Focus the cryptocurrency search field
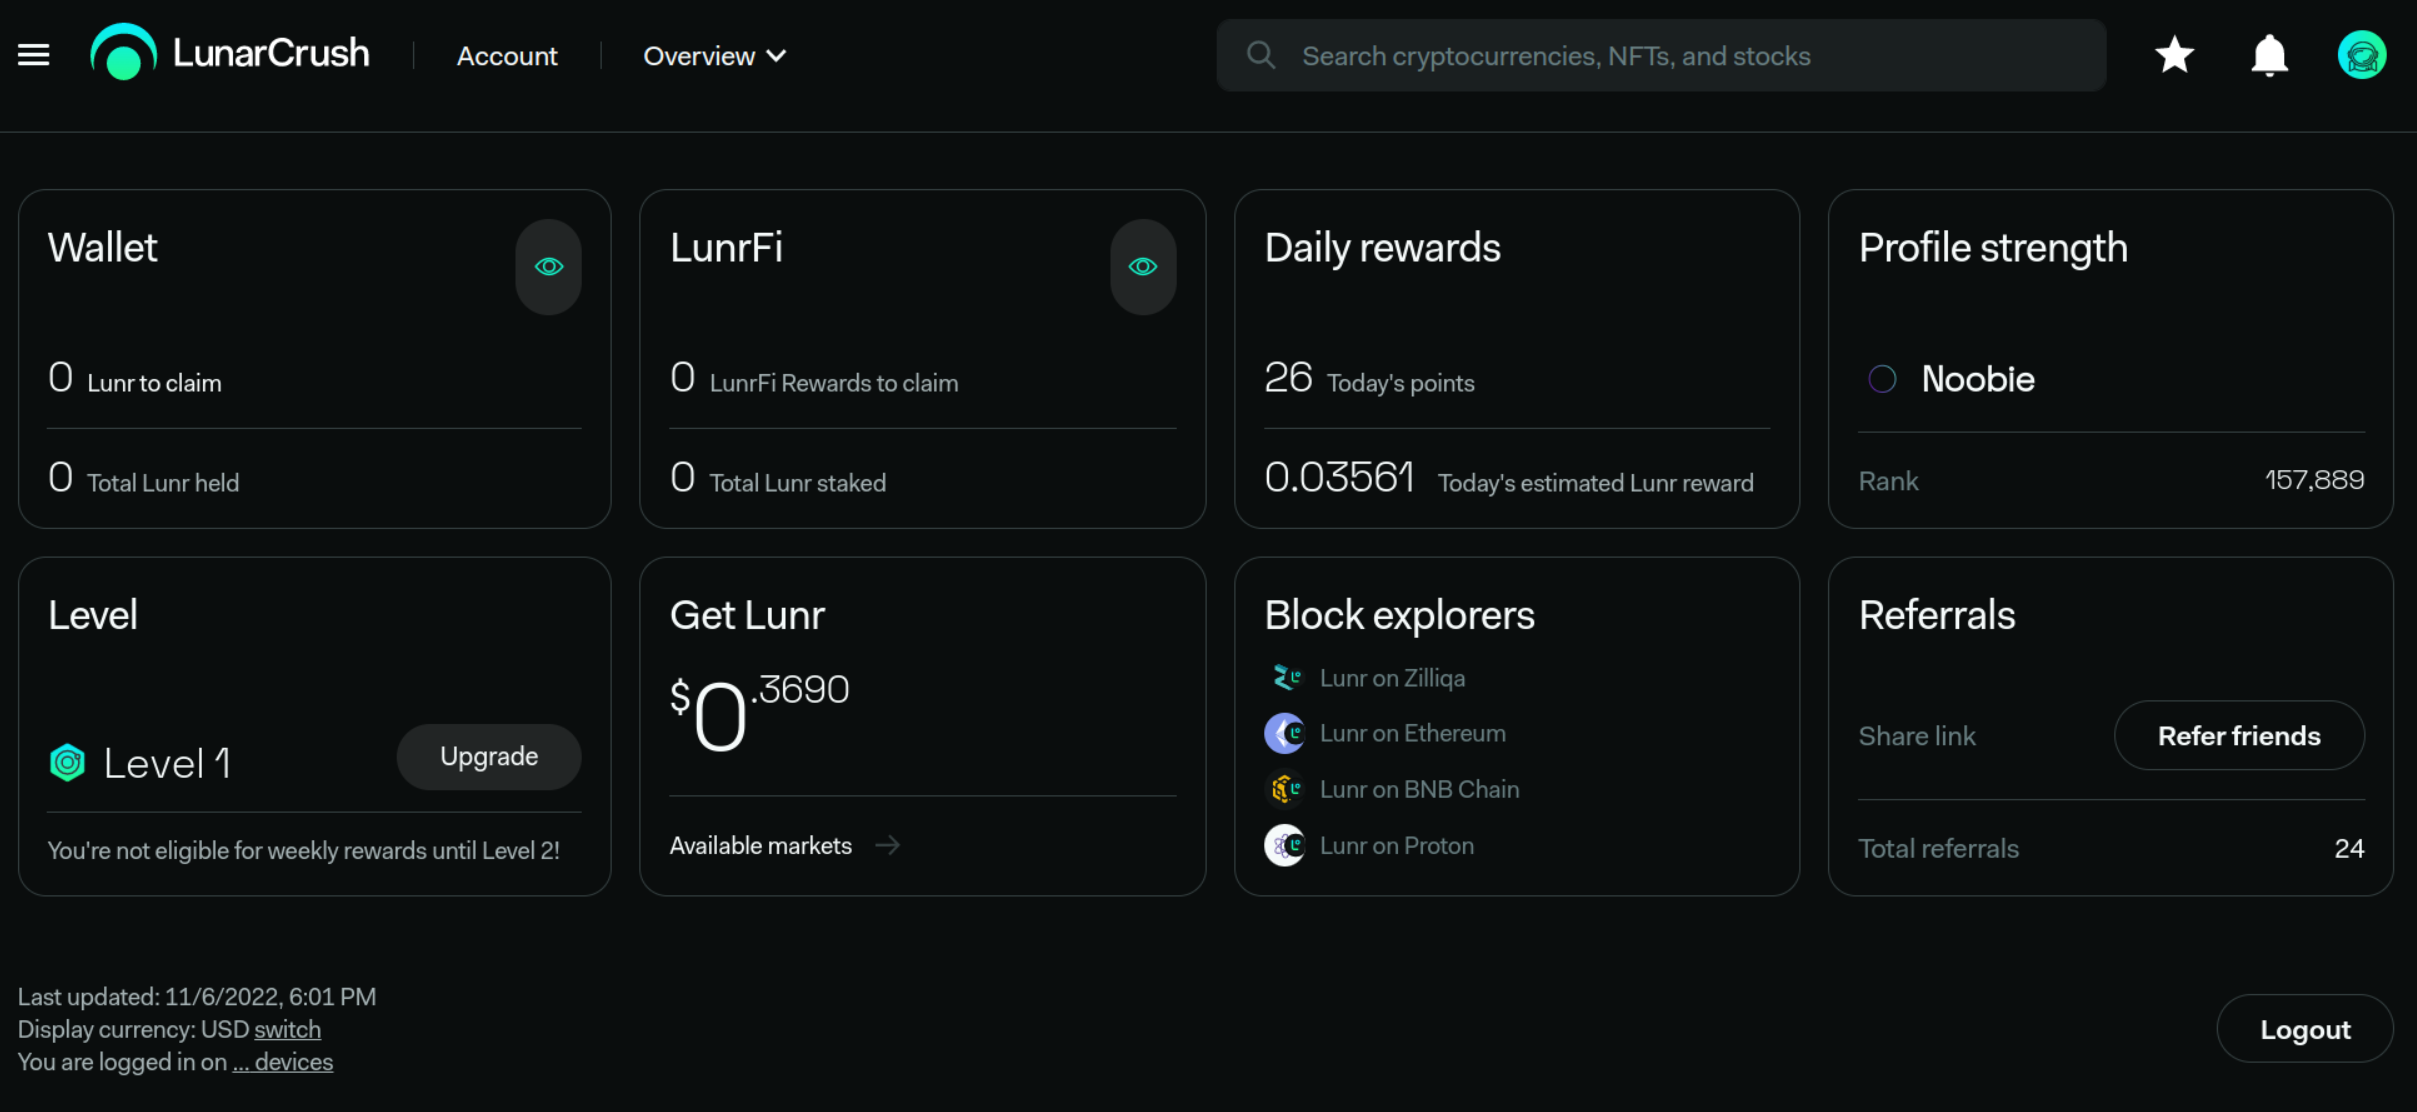 click(1660, 56)
